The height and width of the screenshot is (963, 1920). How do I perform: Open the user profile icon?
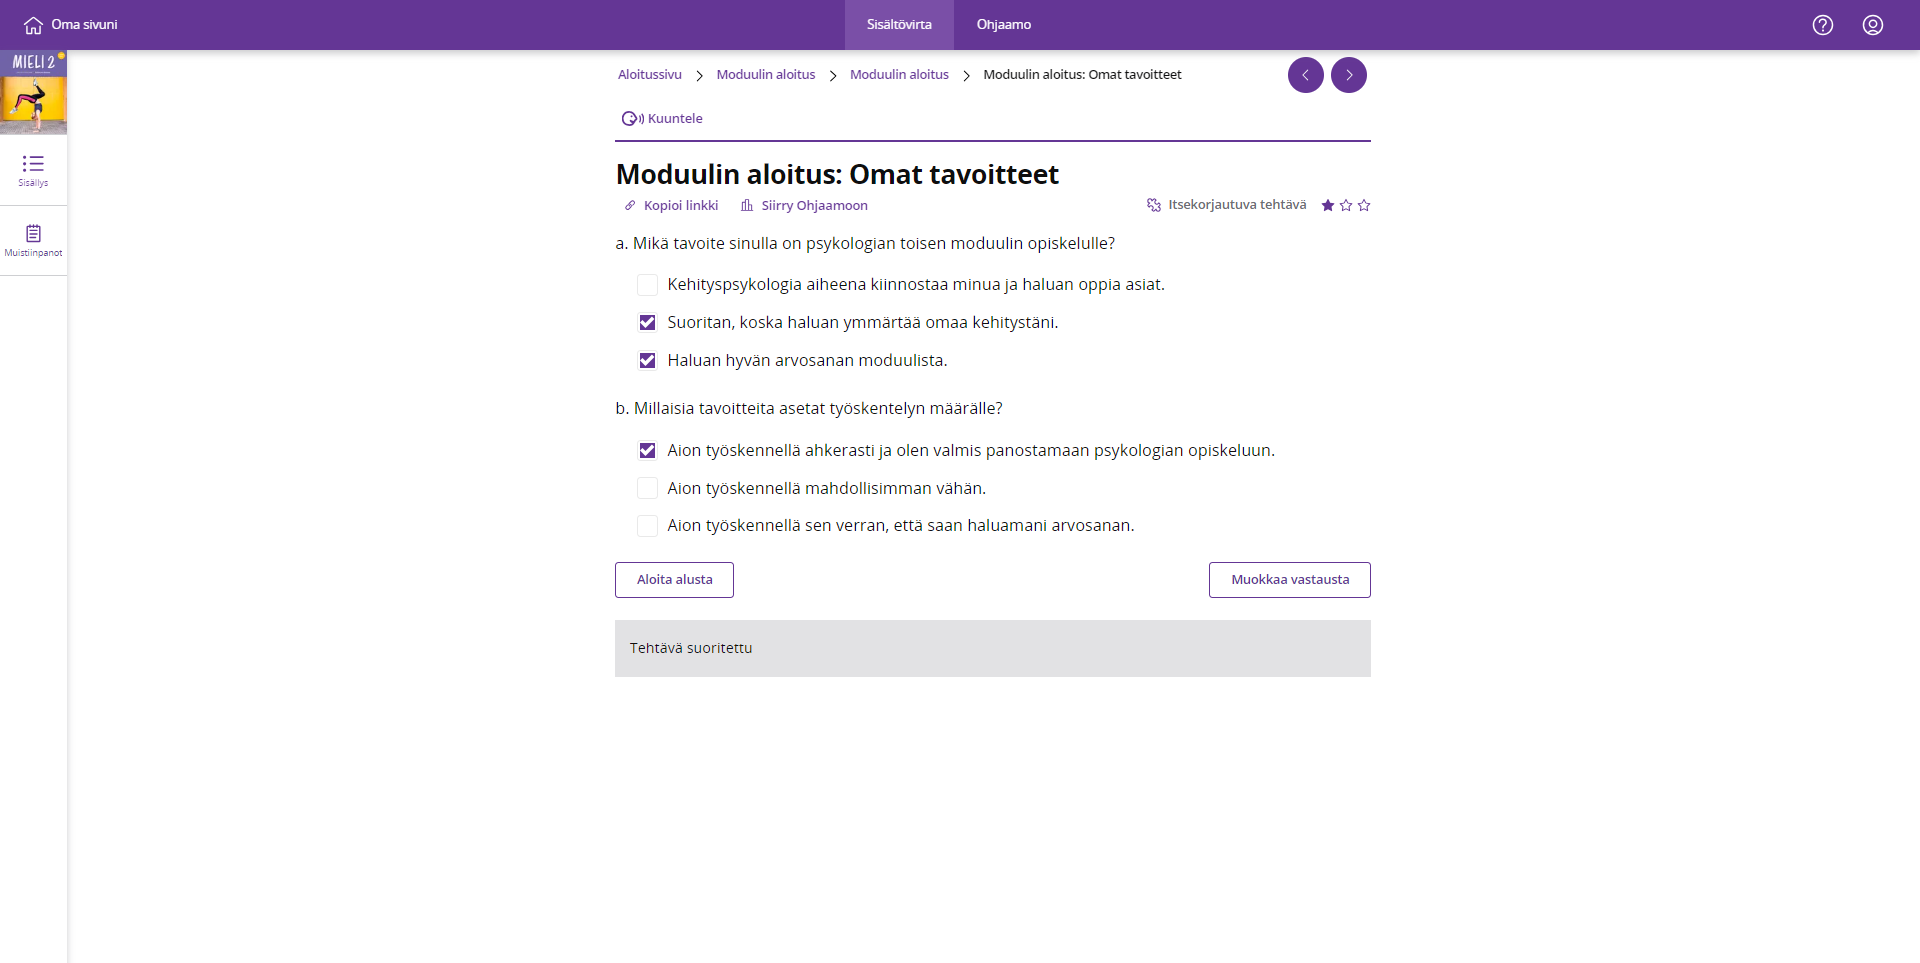(x=1872, y=25)
